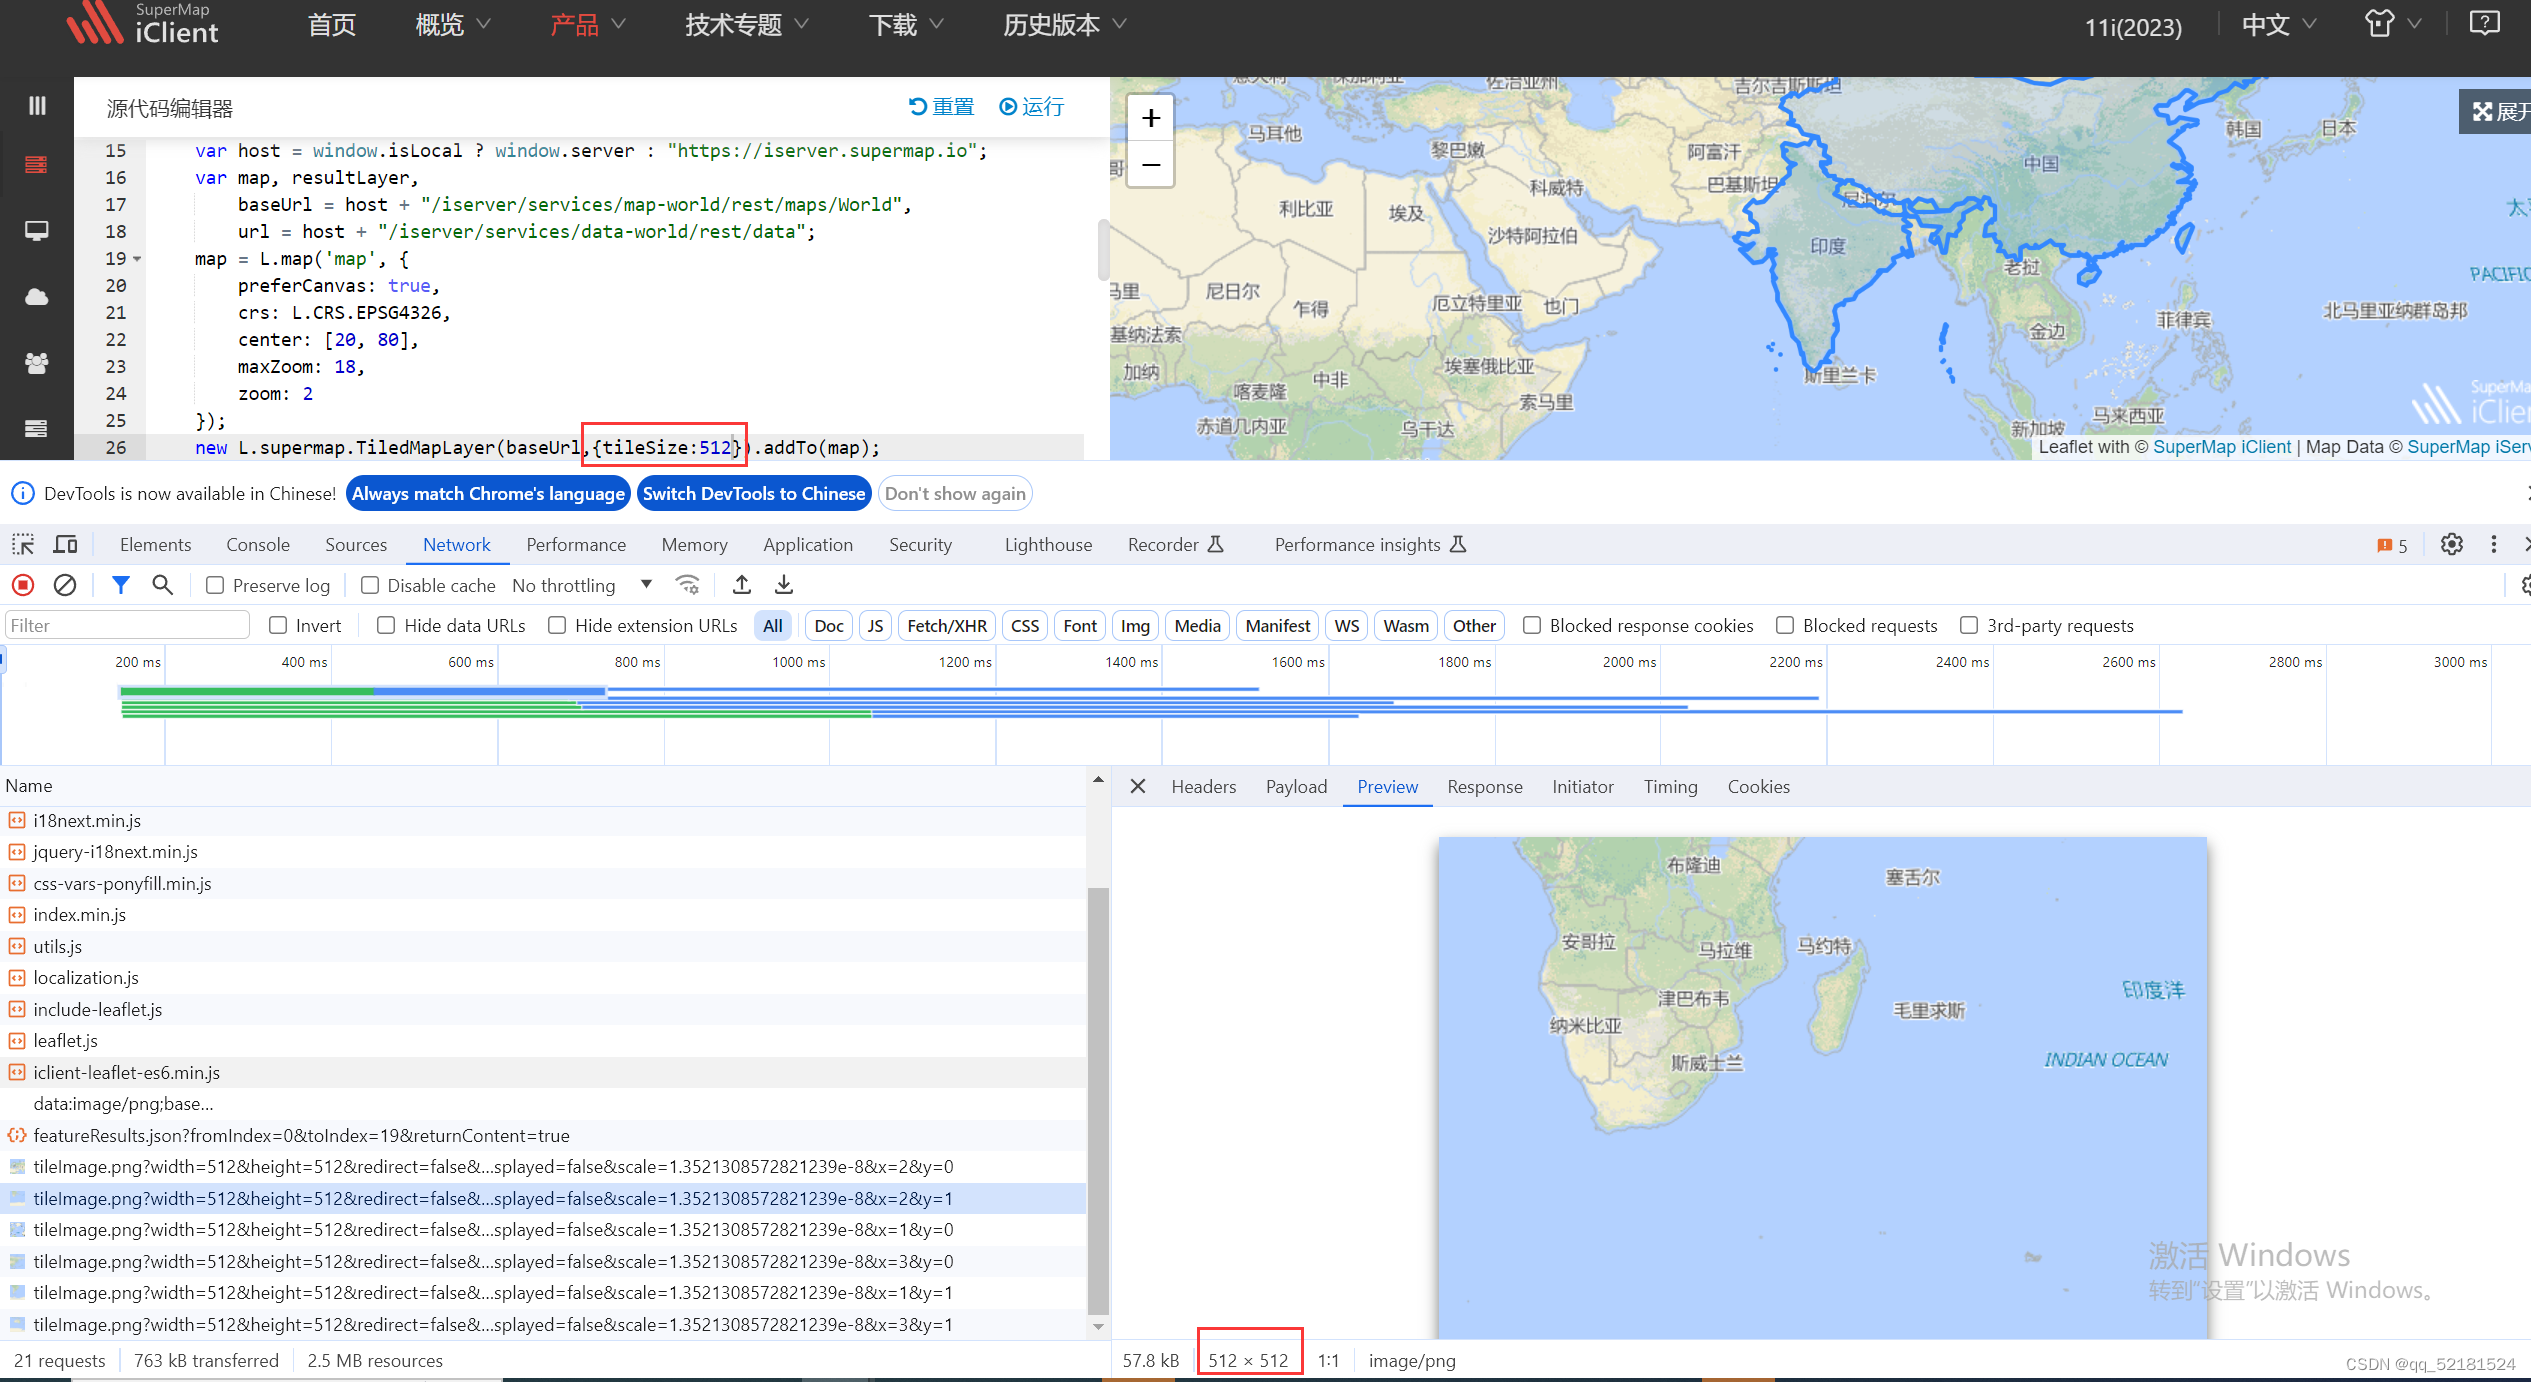Image resolution: width=2531 pixels, height=1382 pixels.
Task: Toggle the device toolbar icon
Action: coord(66,544)
